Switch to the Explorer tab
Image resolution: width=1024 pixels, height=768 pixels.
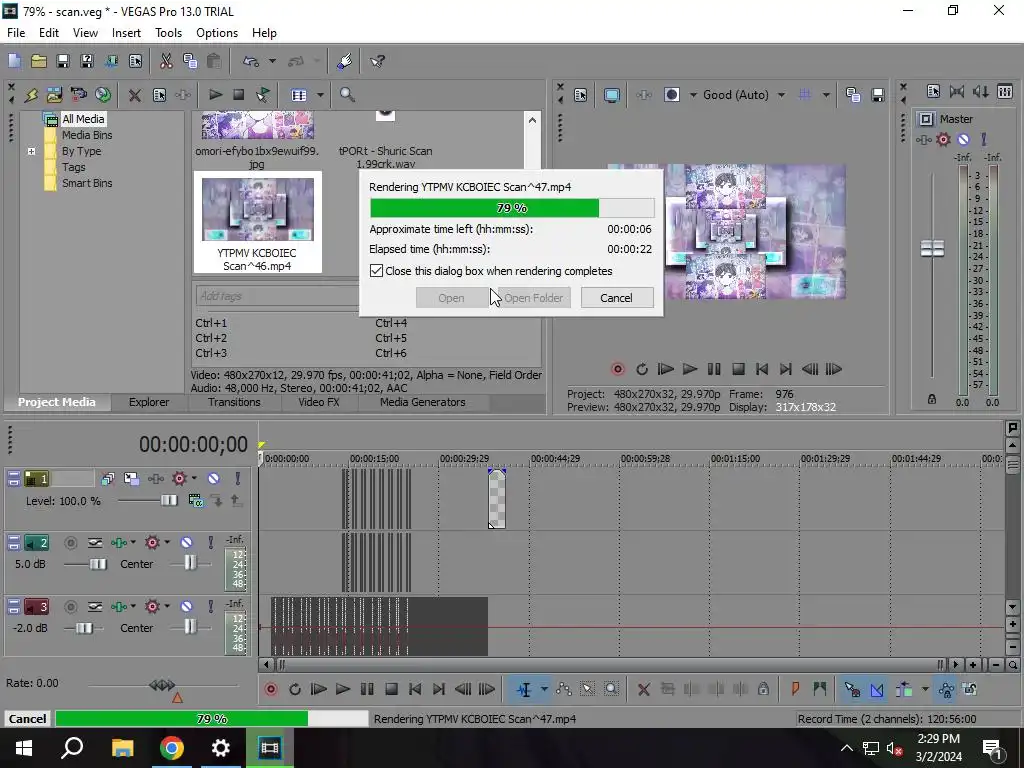coord(149,402)
